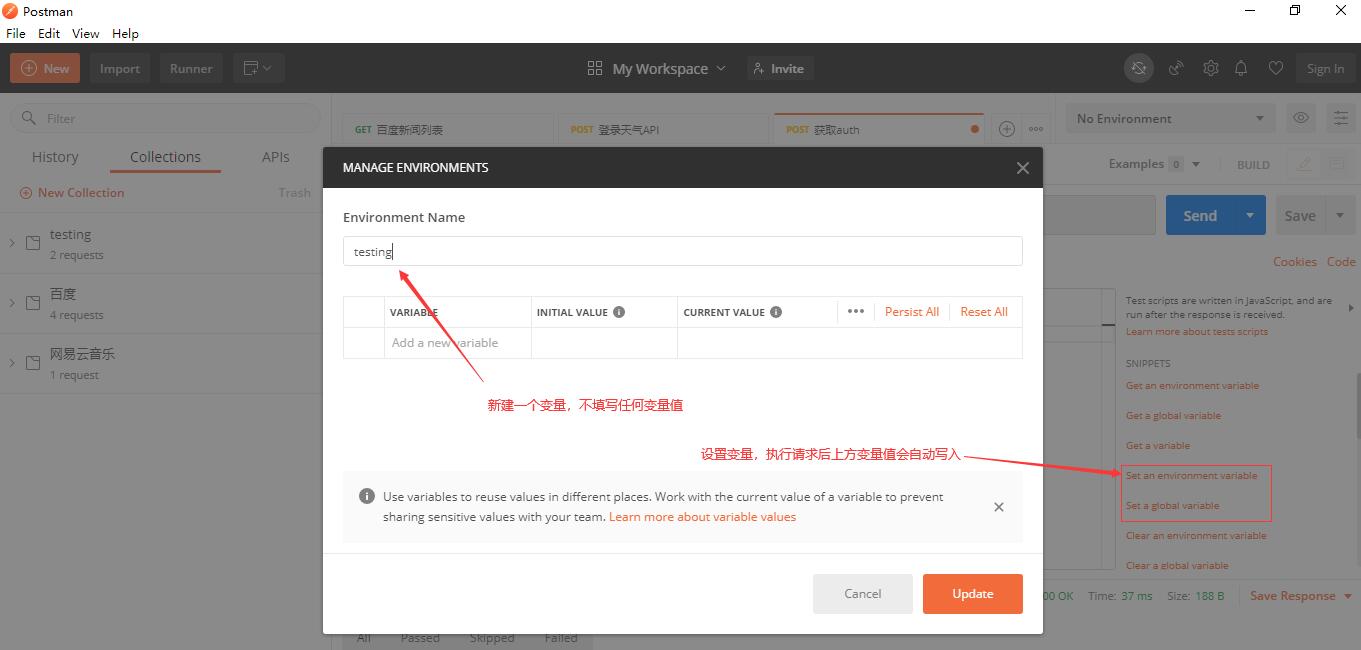Click the heart icon
The width and height of the screenshot is (1361, 650).
click(1275, 68)
